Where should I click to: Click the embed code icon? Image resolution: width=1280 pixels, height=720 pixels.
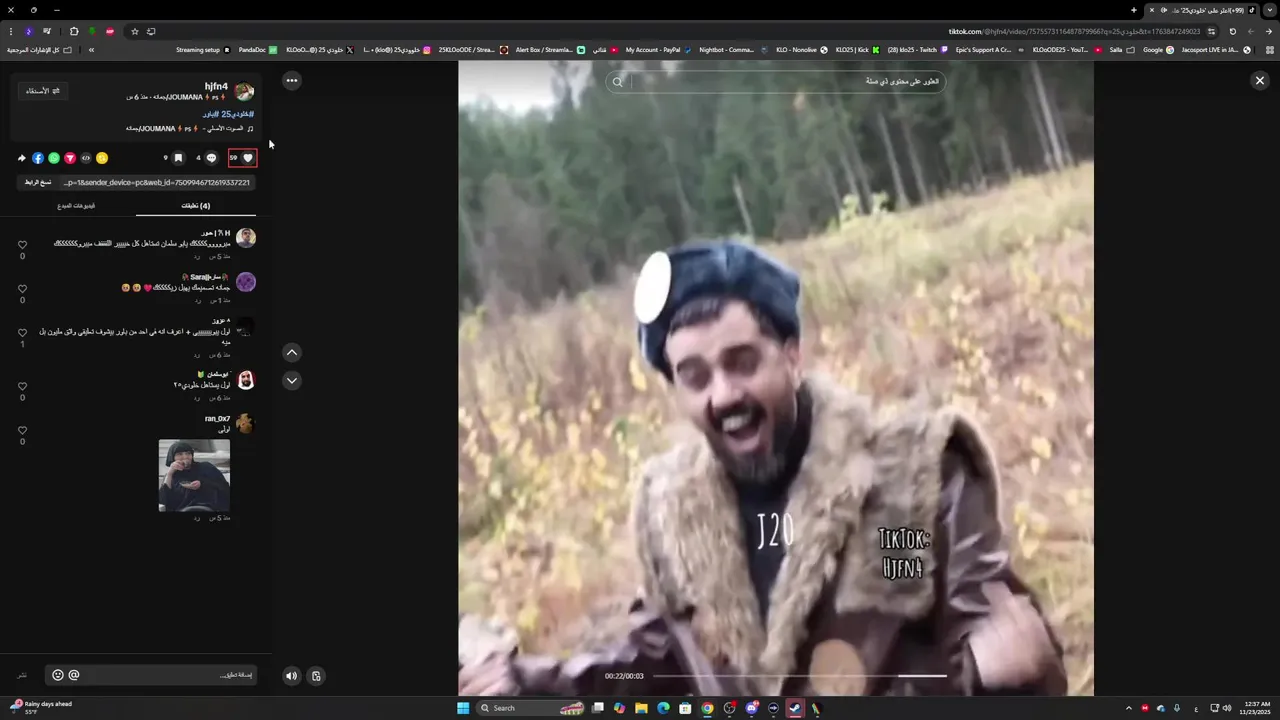(x=86, y=158)
